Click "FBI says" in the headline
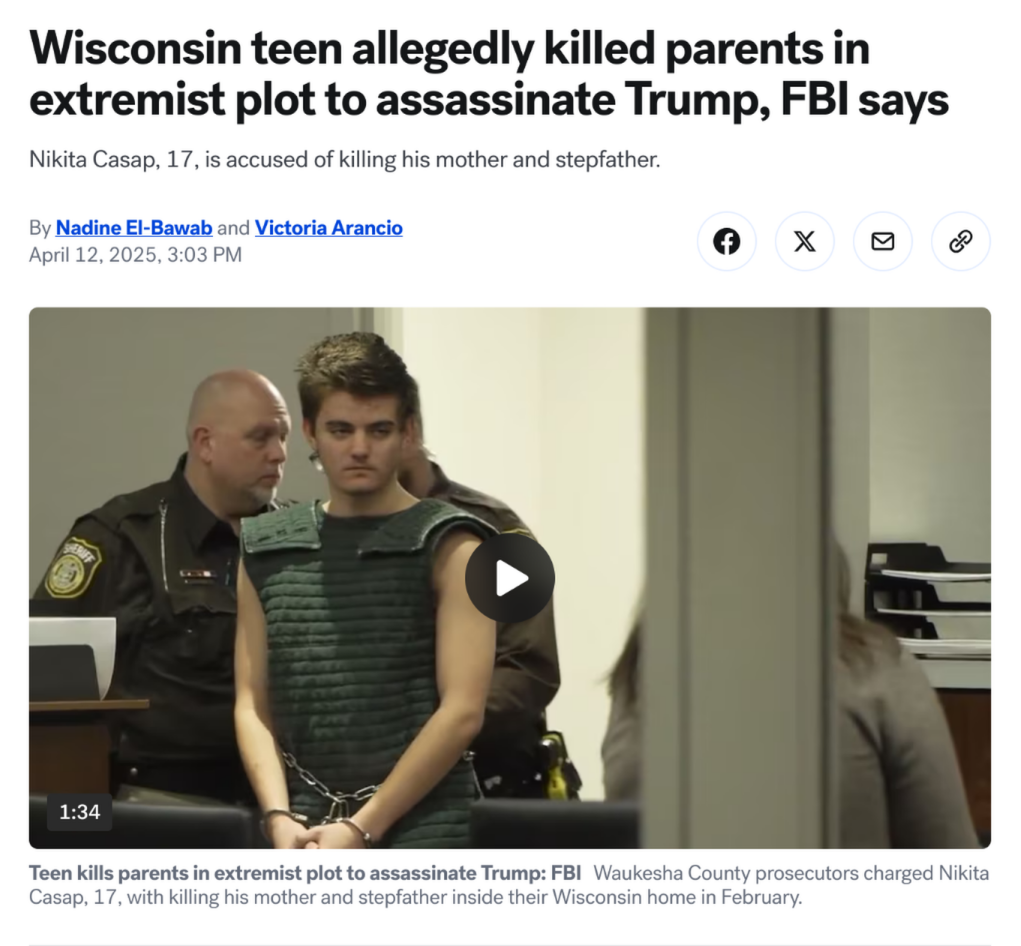The image size is (1021, 946). coord(865,99)
